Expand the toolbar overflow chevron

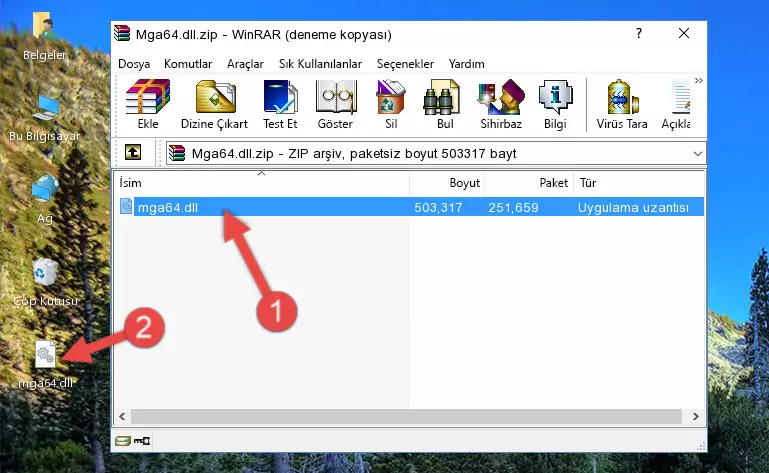699,80
